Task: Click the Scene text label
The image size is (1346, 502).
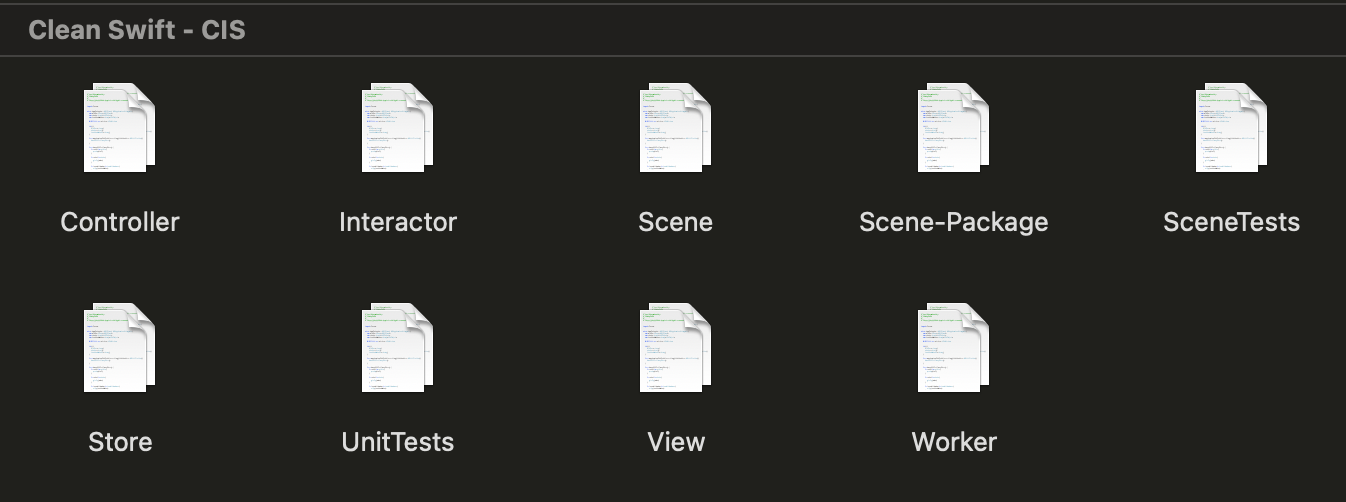Action: 676,222
